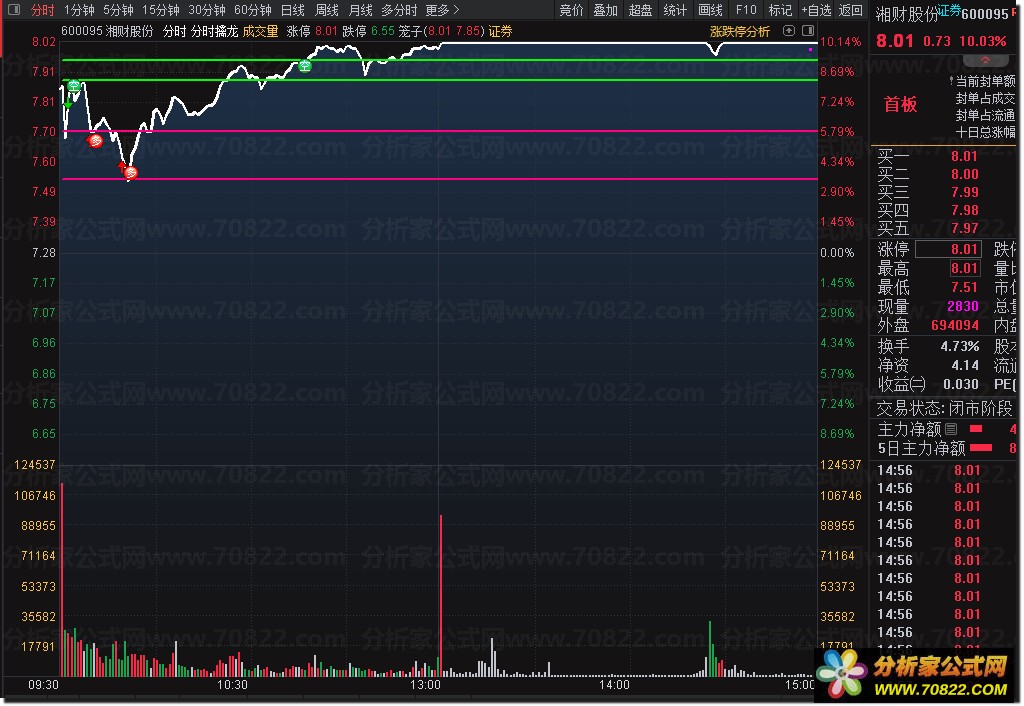Click the green 空 marker on price line
Screen dimensions: 1024x706
pyautogui.click(x=305, y=66)
